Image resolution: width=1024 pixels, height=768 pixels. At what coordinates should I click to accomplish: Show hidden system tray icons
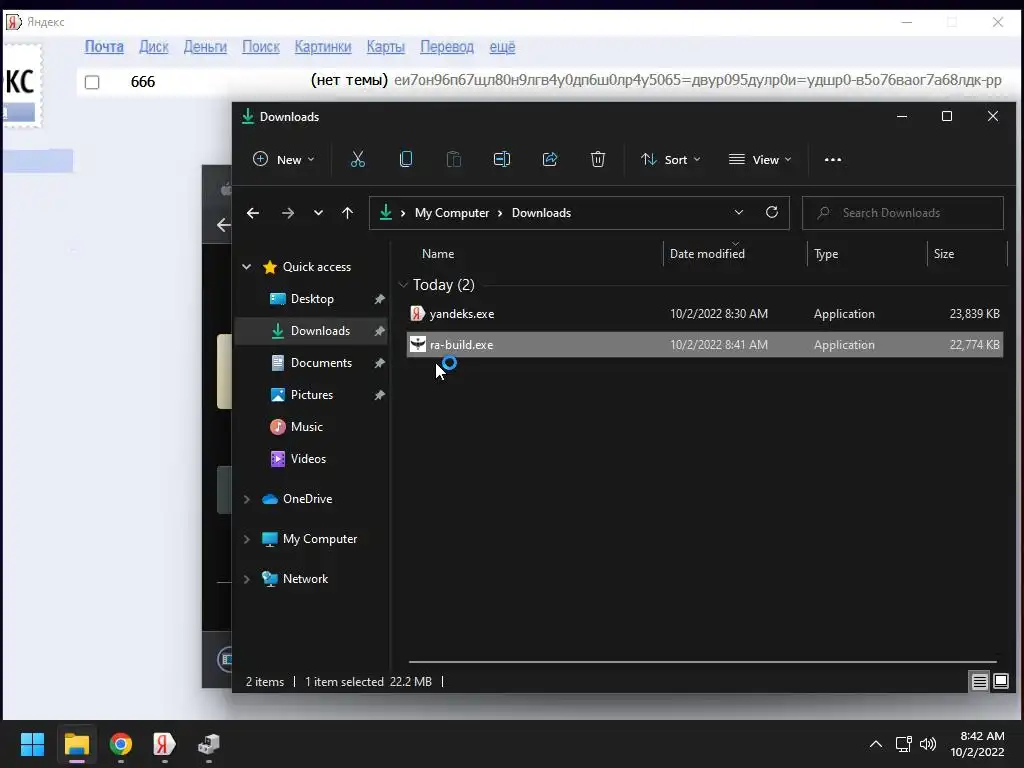(876, 744)
